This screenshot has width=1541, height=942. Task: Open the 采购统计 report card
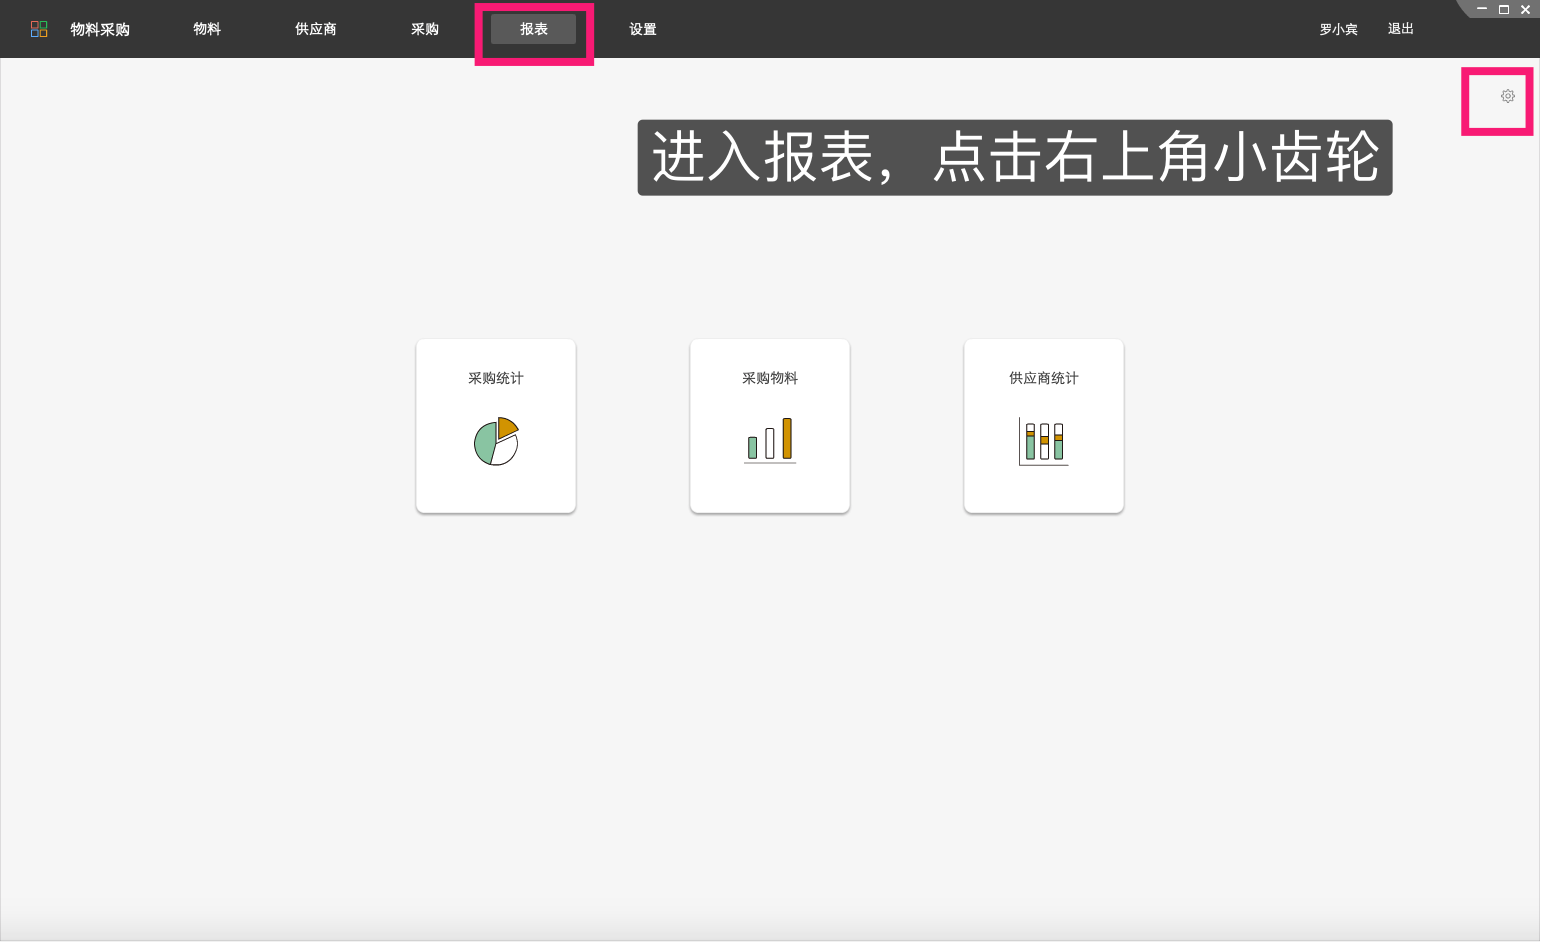495,425
